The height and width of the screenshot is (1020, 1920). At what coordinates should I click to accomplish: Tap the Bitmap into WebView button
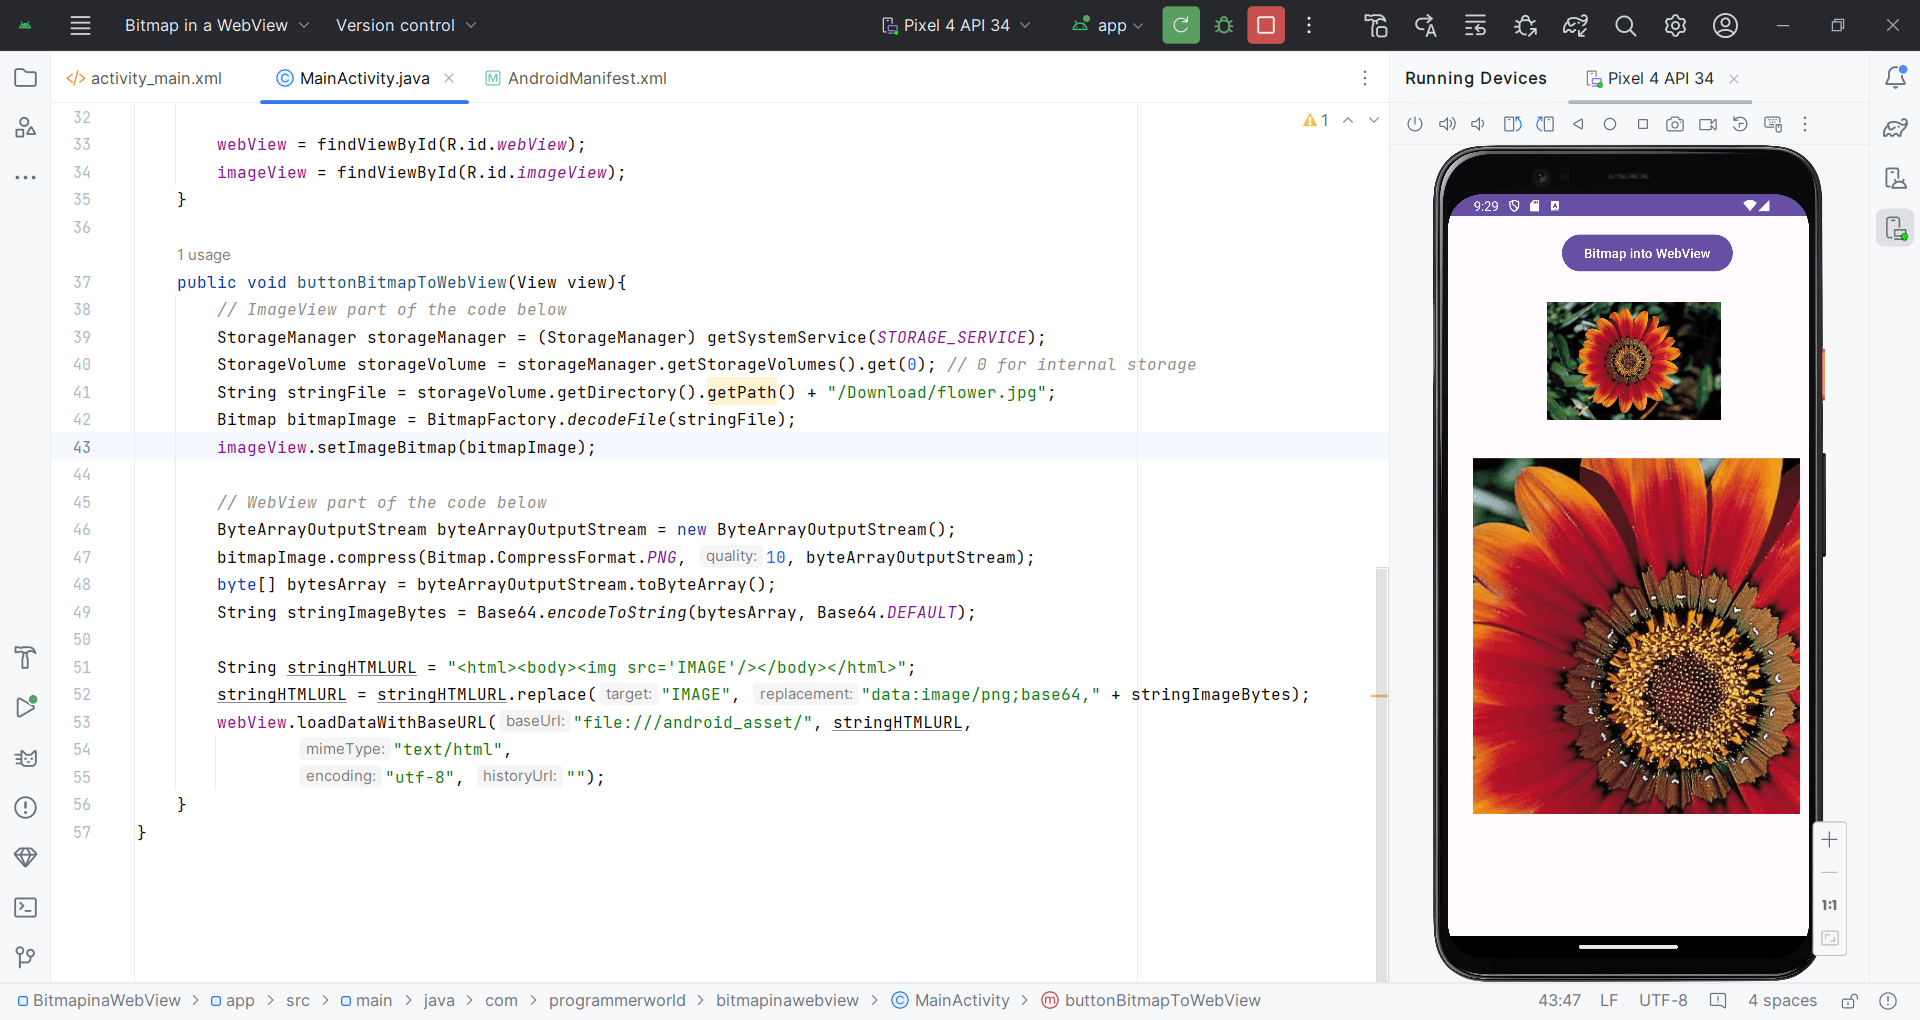pyautogui.click(x=1646, y=253)
